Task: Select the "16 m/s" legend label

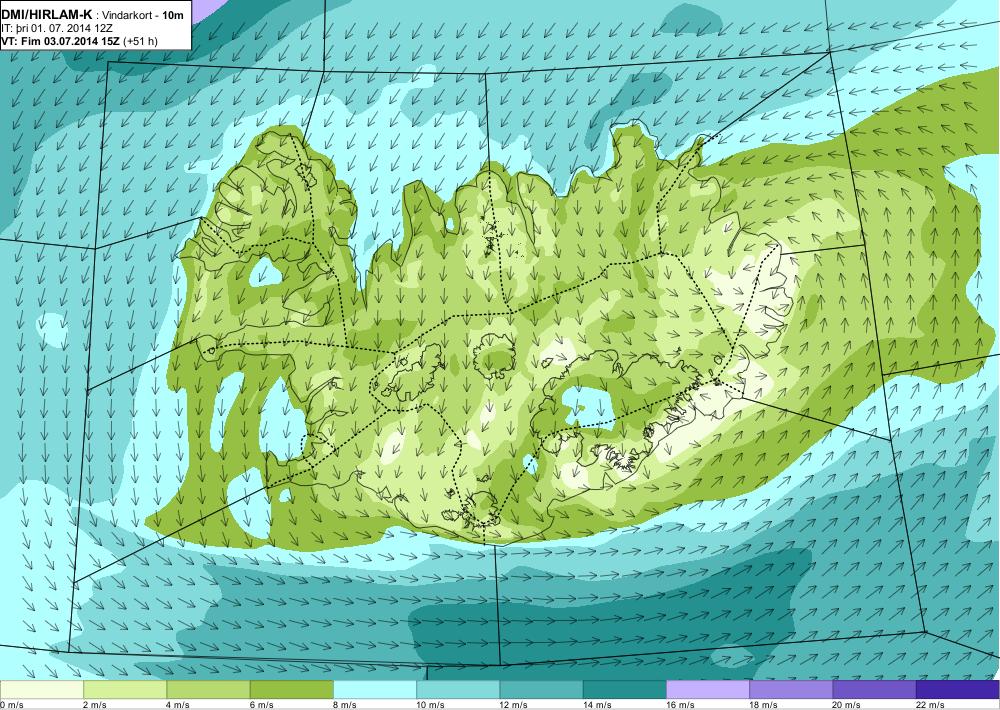Action: [x=680, y=705]
